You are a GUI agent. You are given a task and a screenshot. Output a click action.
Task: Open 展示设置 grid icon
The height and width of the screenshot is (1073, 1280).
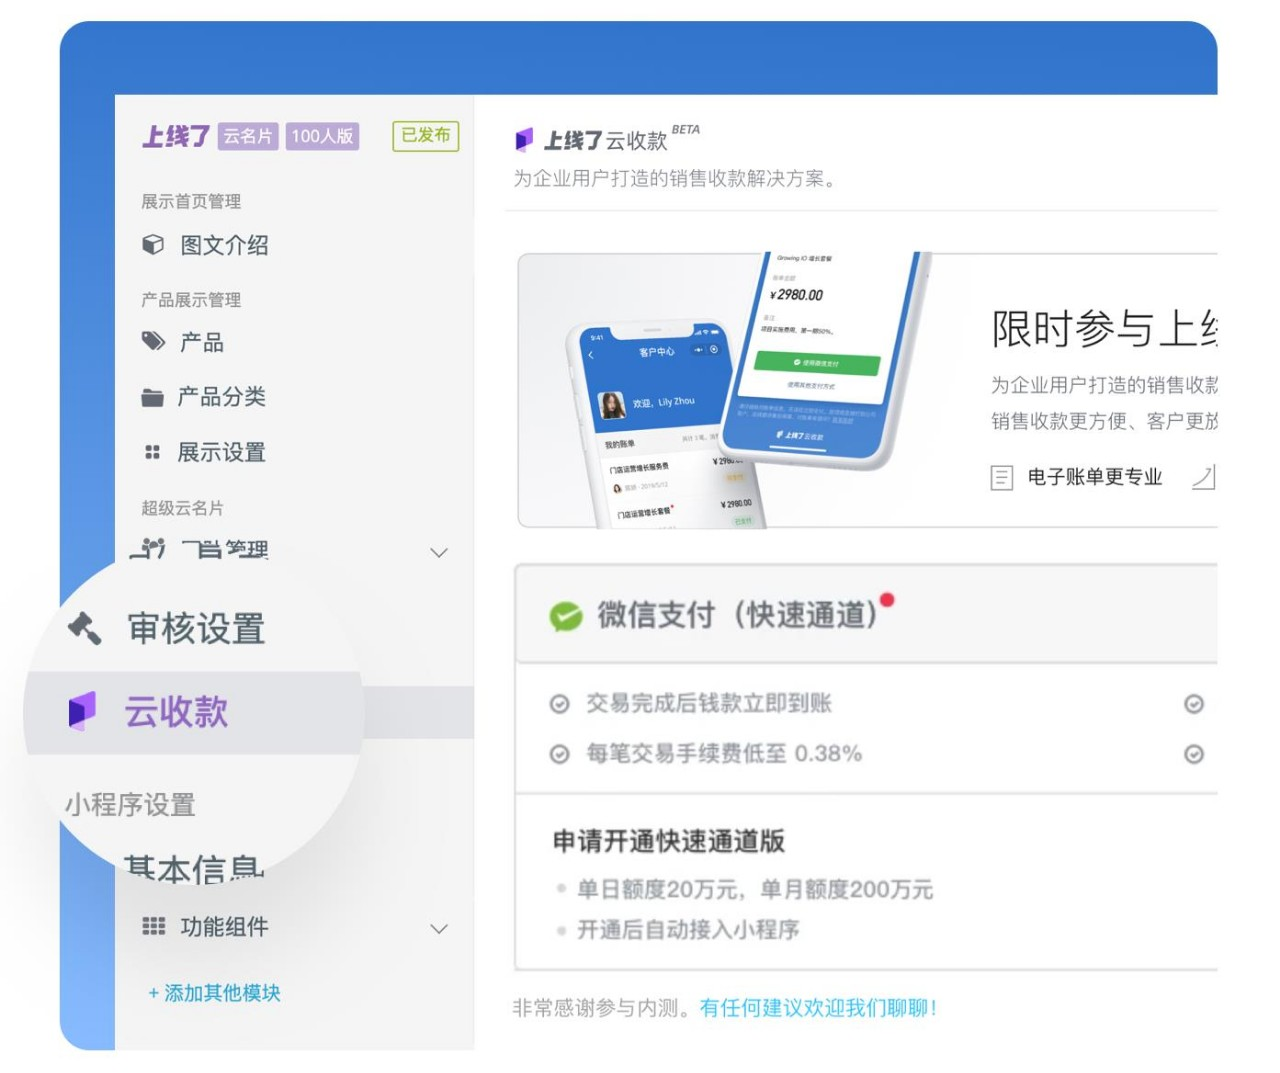point(152,452)
